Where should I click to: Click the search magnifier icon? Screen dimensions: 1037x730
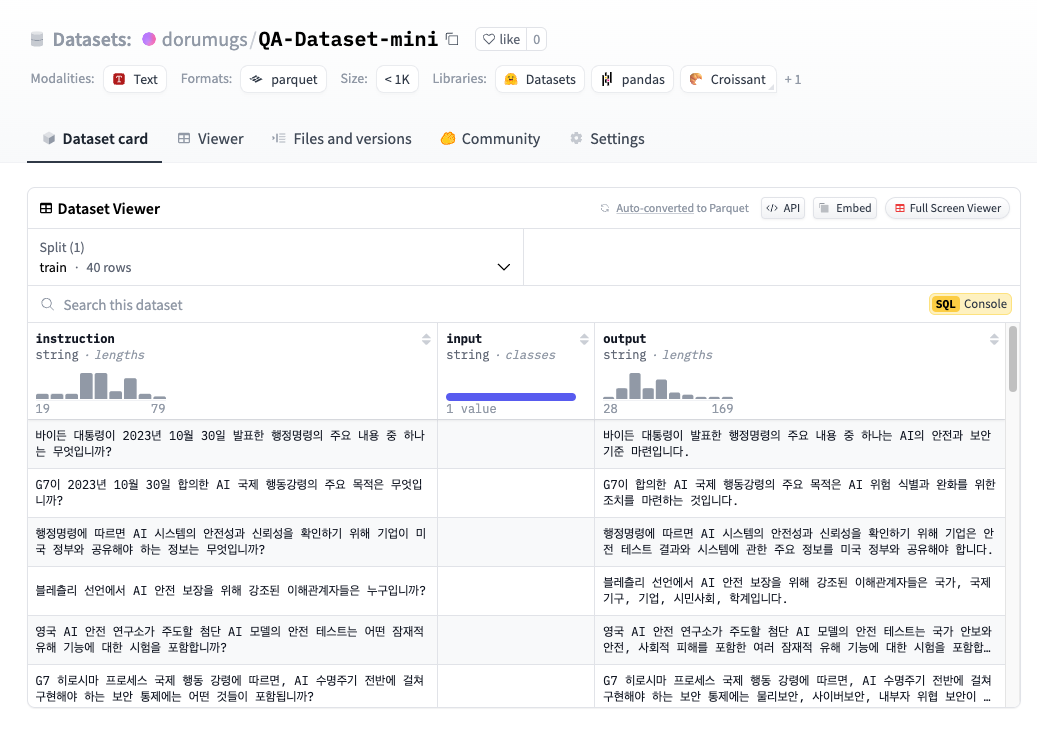click(x=48, y=304)
